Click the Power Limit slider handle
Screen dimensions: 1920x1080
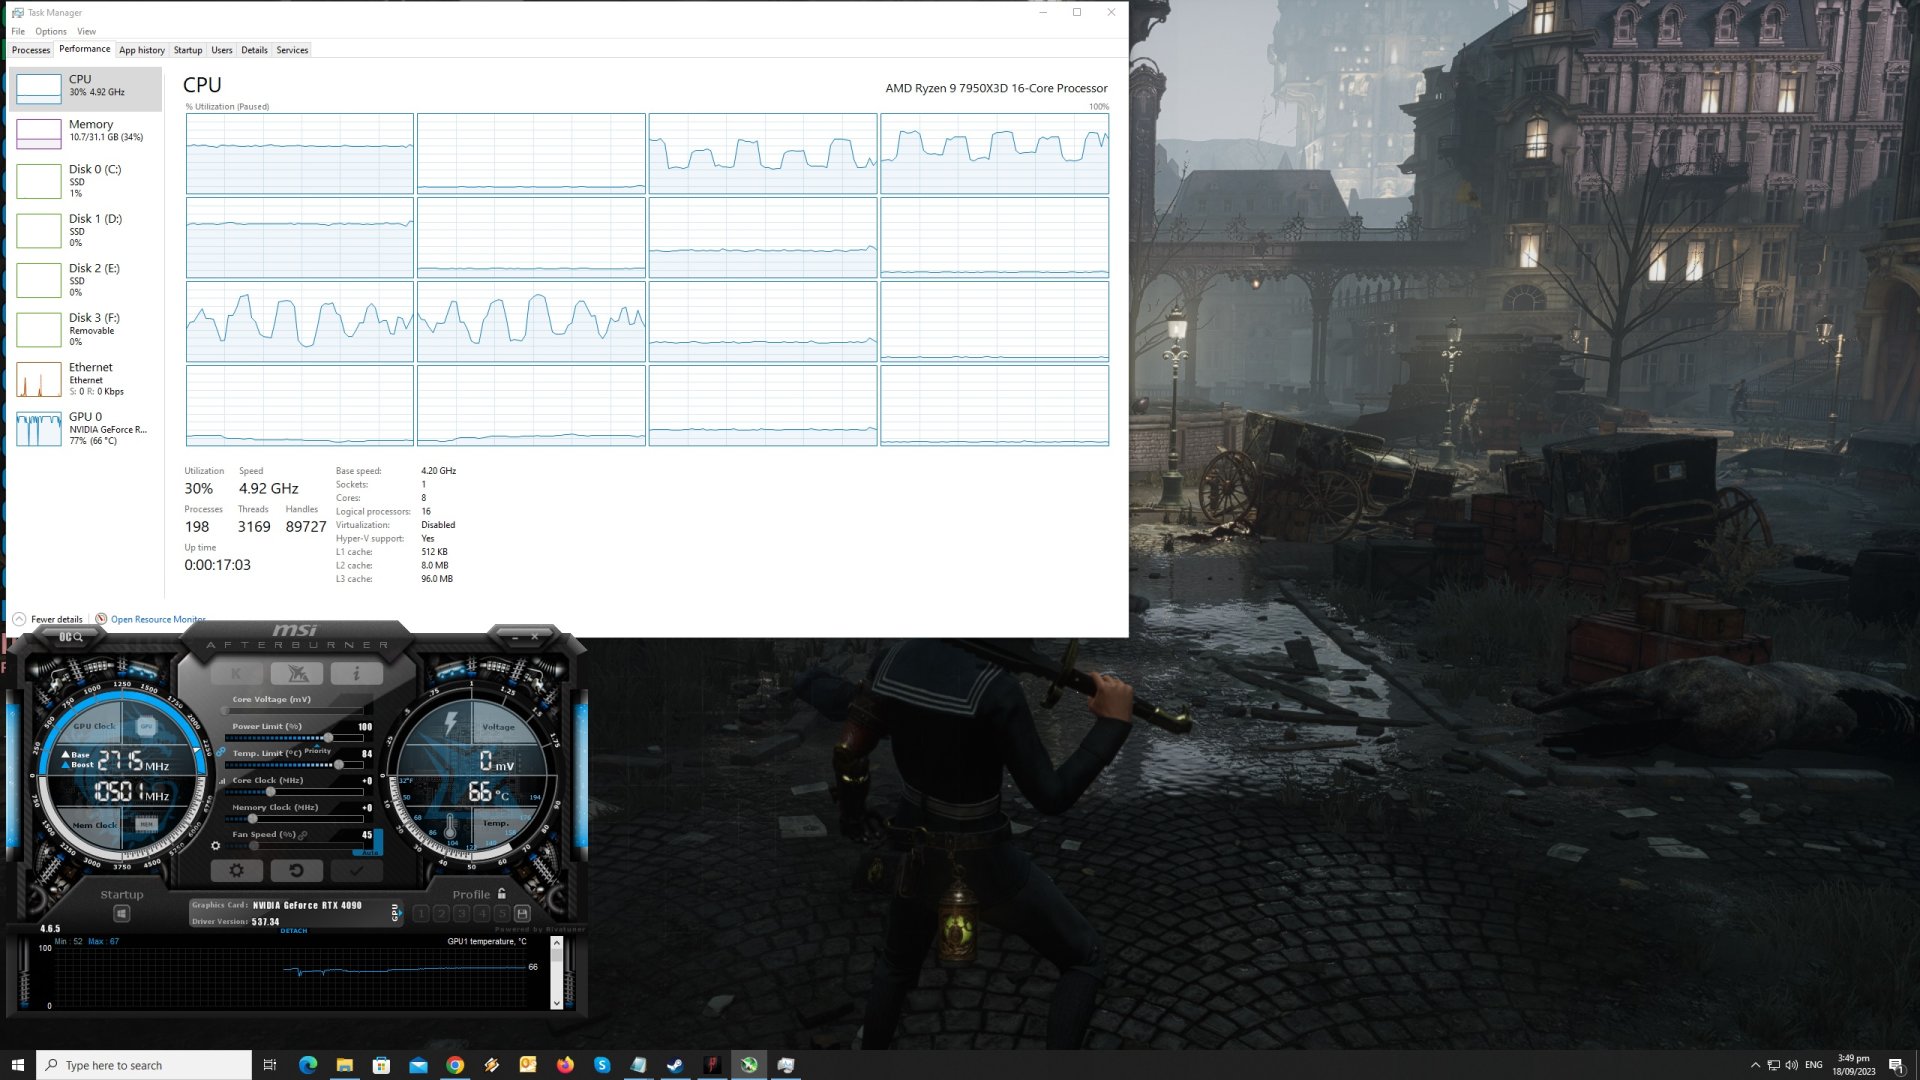point(328,737)
